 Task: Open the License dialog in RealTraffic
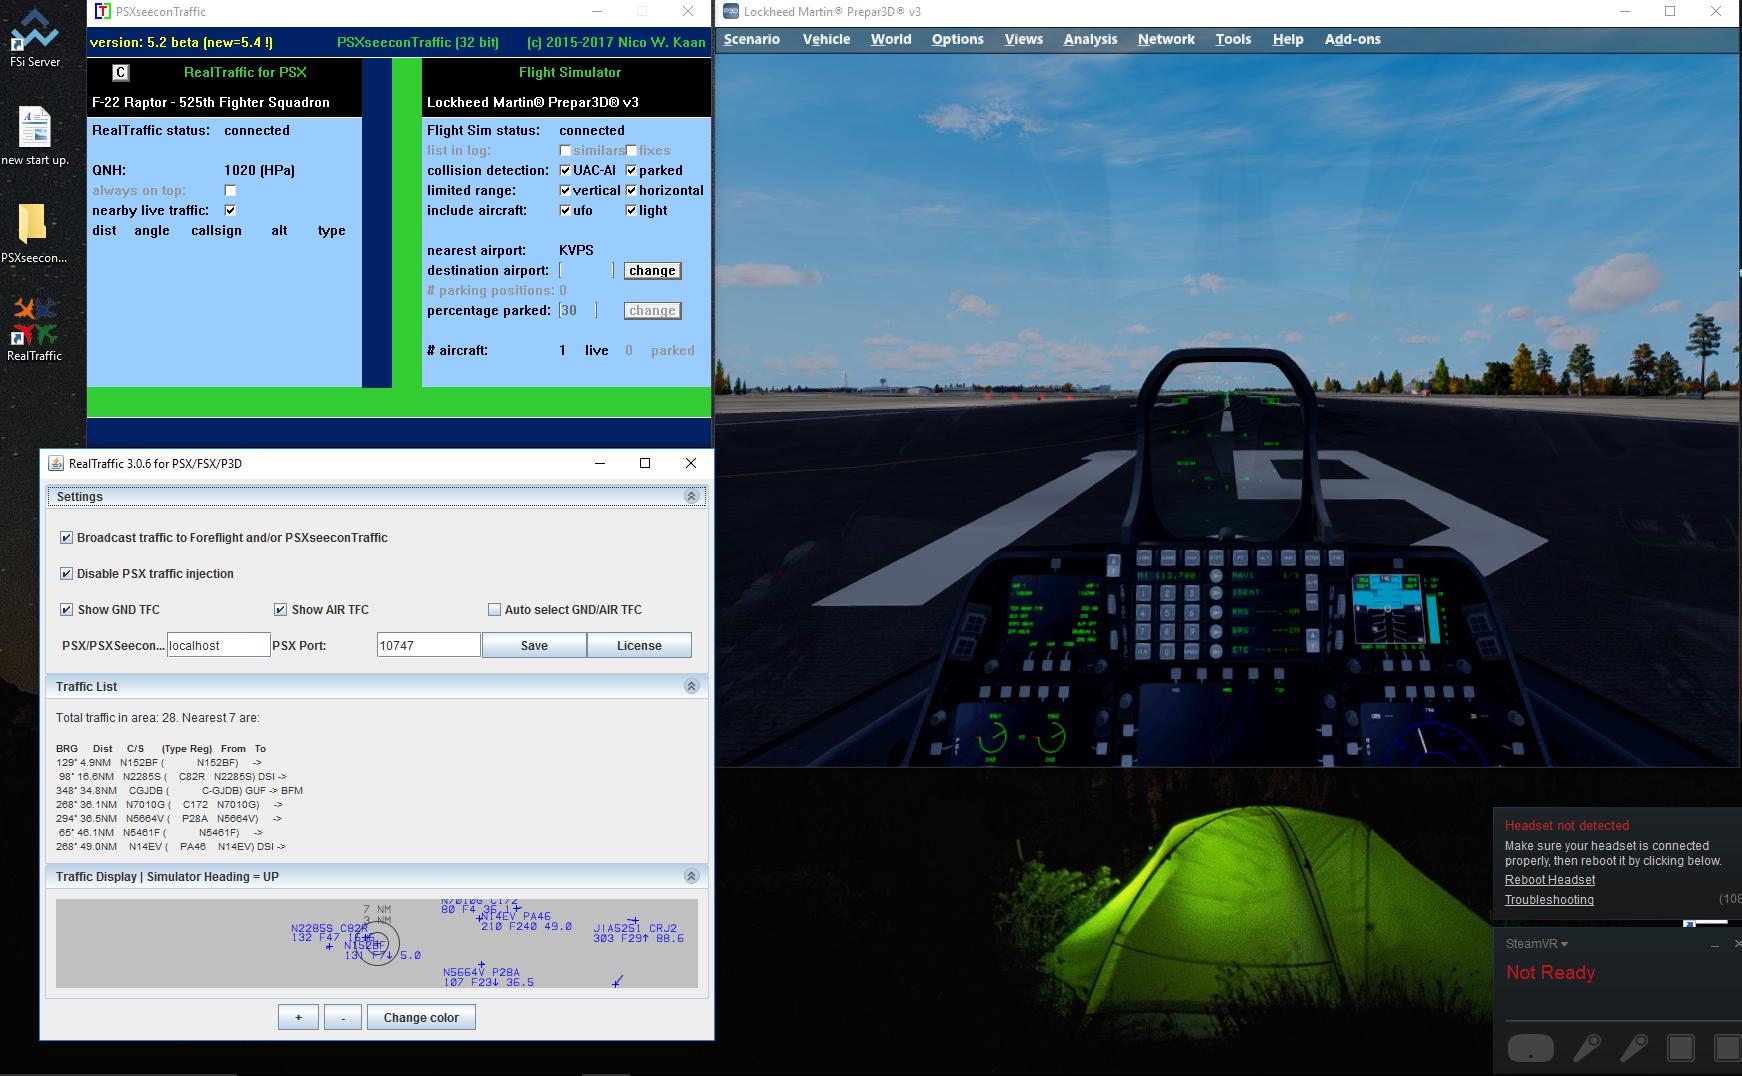tap(639, 646)
